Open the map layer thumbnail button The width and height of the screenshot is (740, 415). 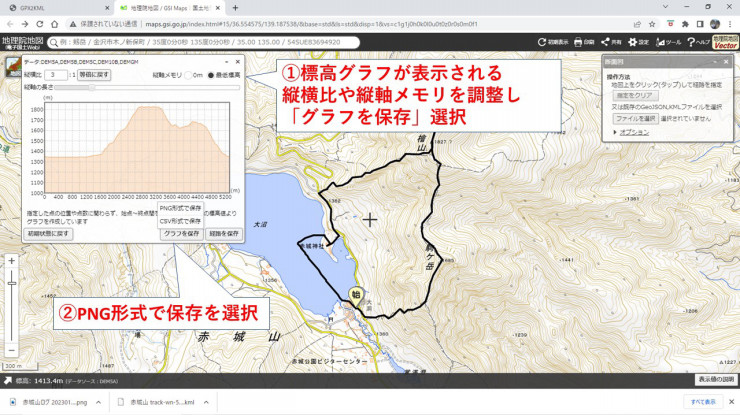14,68
